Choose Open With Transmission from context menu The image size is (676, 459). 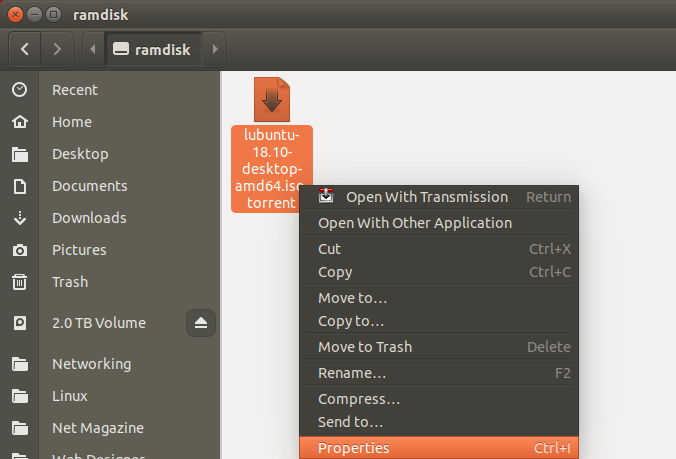tap(427, 197)
